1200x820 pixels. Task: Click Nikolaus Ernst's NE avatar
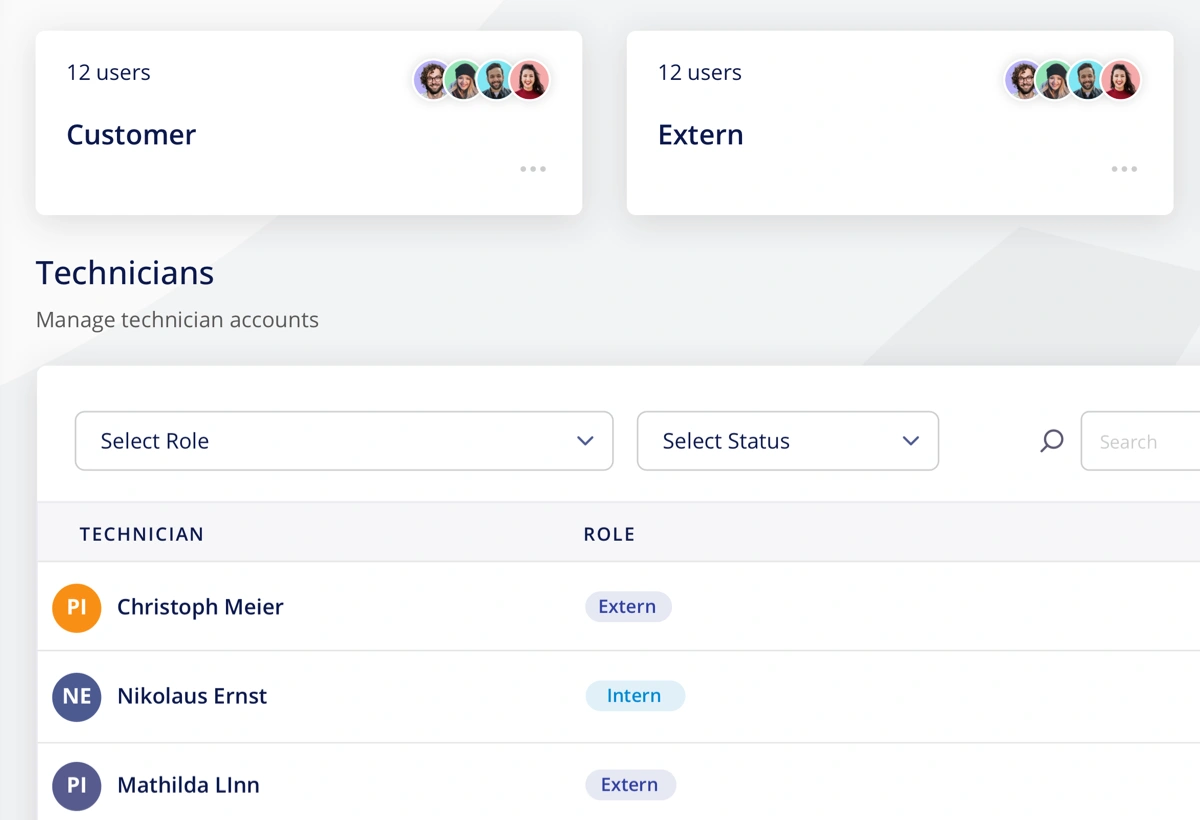77,697
